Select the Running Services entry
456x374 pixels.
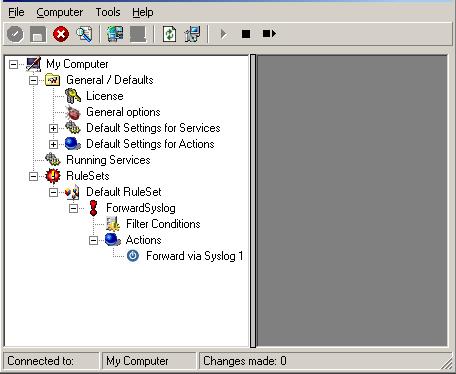[x=108, y=160]
